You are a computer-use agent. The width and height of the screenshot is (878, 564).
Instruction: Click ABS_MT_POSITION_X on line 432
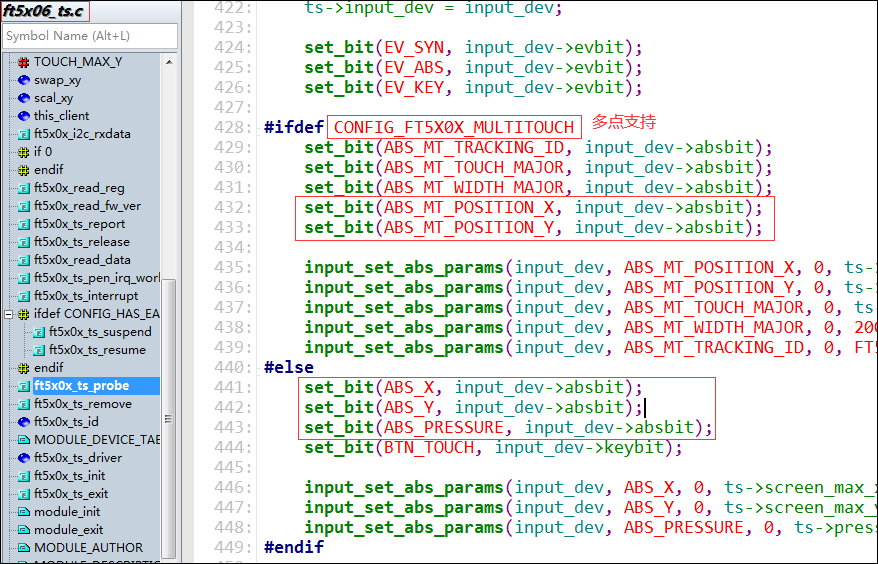469,207
